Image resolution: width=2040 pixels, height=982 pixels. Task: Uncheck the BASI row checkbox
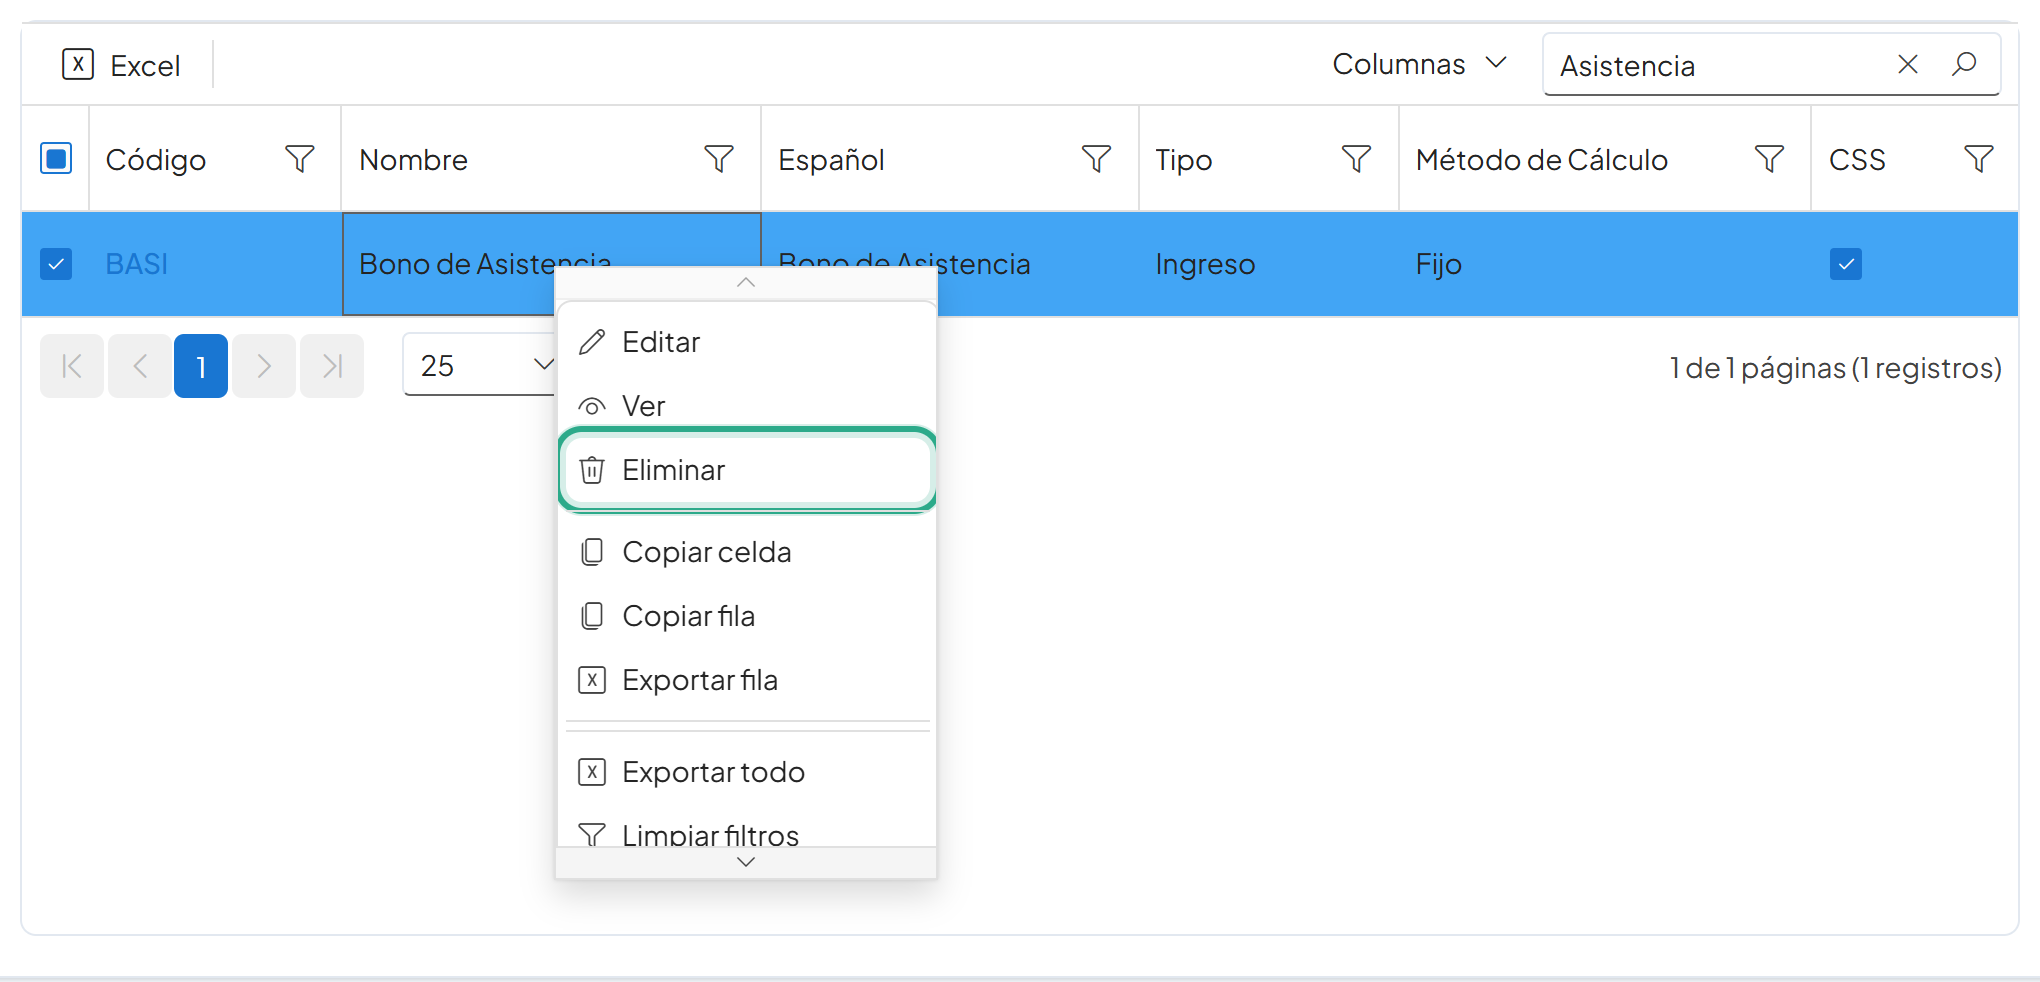click(56, 264)
